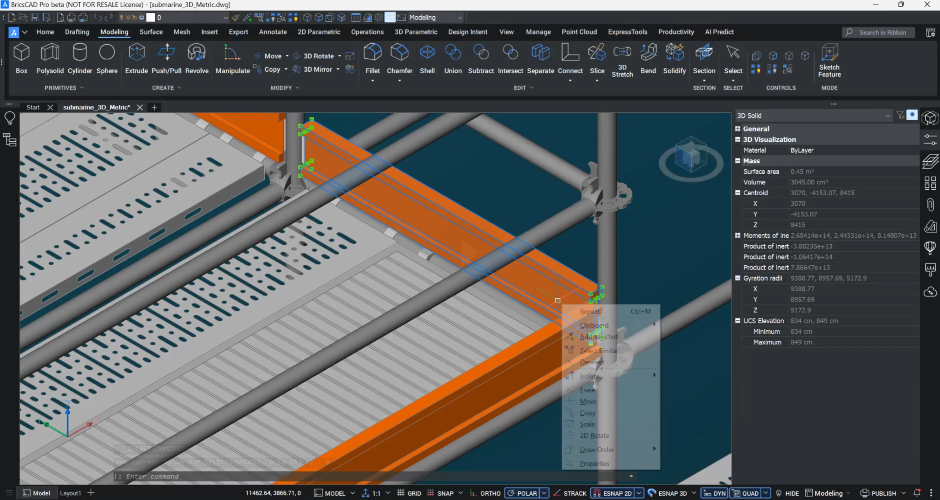Disable DYN dynamic input toggle
The width and height of the screenshot is (940, 500).
pos(715,493)
